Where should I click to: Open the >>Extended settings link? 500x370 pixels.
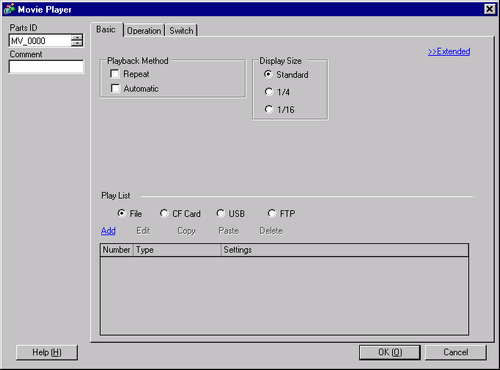click(449, 52)
